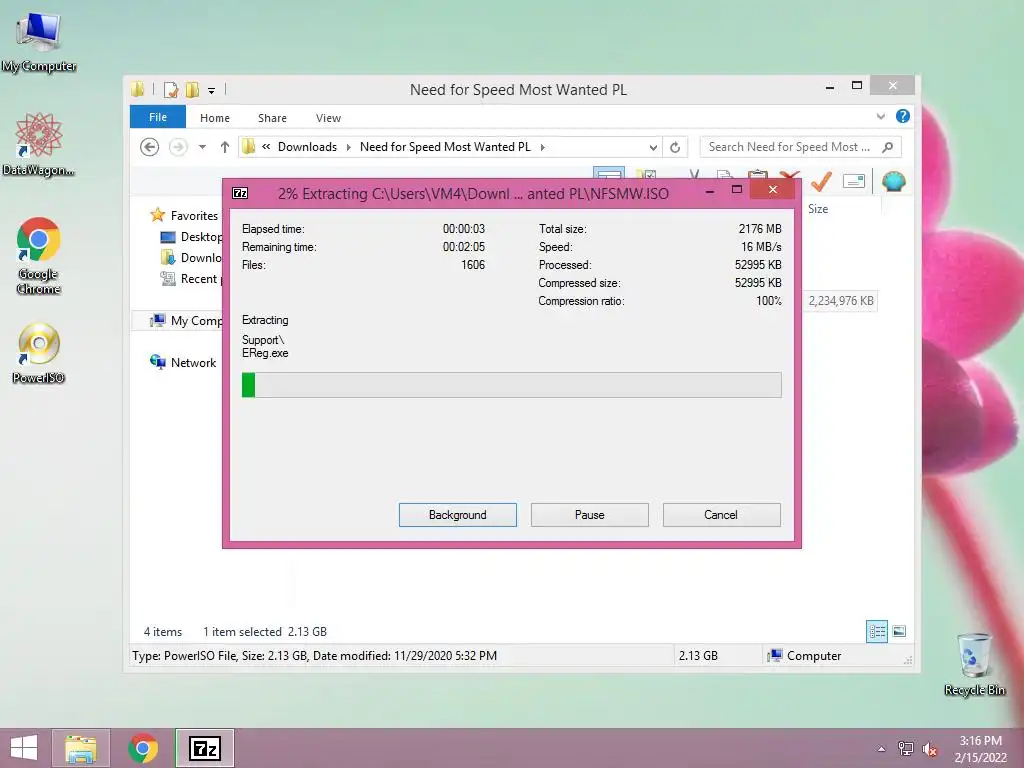Launch PowerISO desktop shortcut
Screen dimensions: 1024x768
[39, 353]
